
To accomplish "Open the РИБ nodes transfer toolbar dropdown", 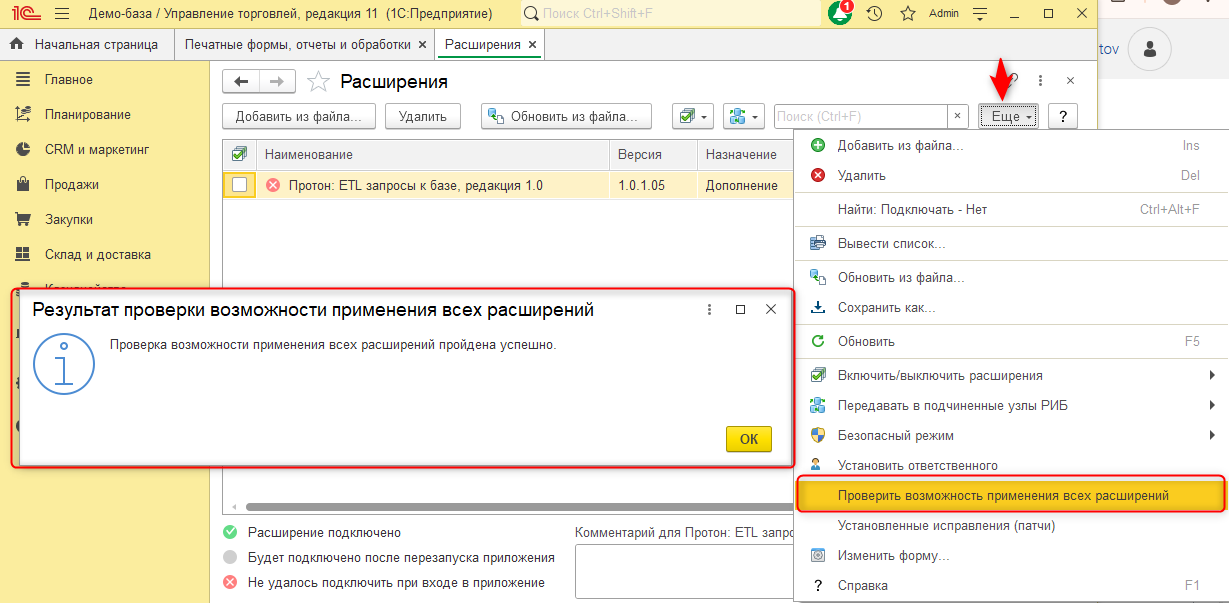I will pyautogui.click(x=745, y=116).
